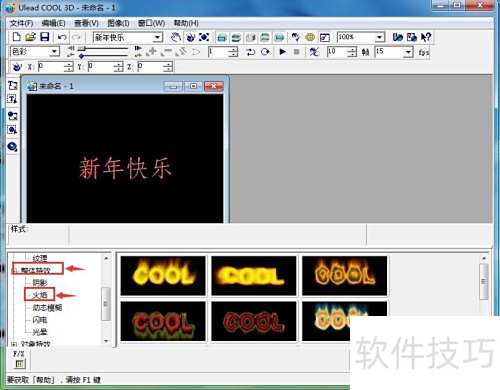Add a key frame with the plus icon
The height and width of the screenshot is (390, 500).
[152, 52]
